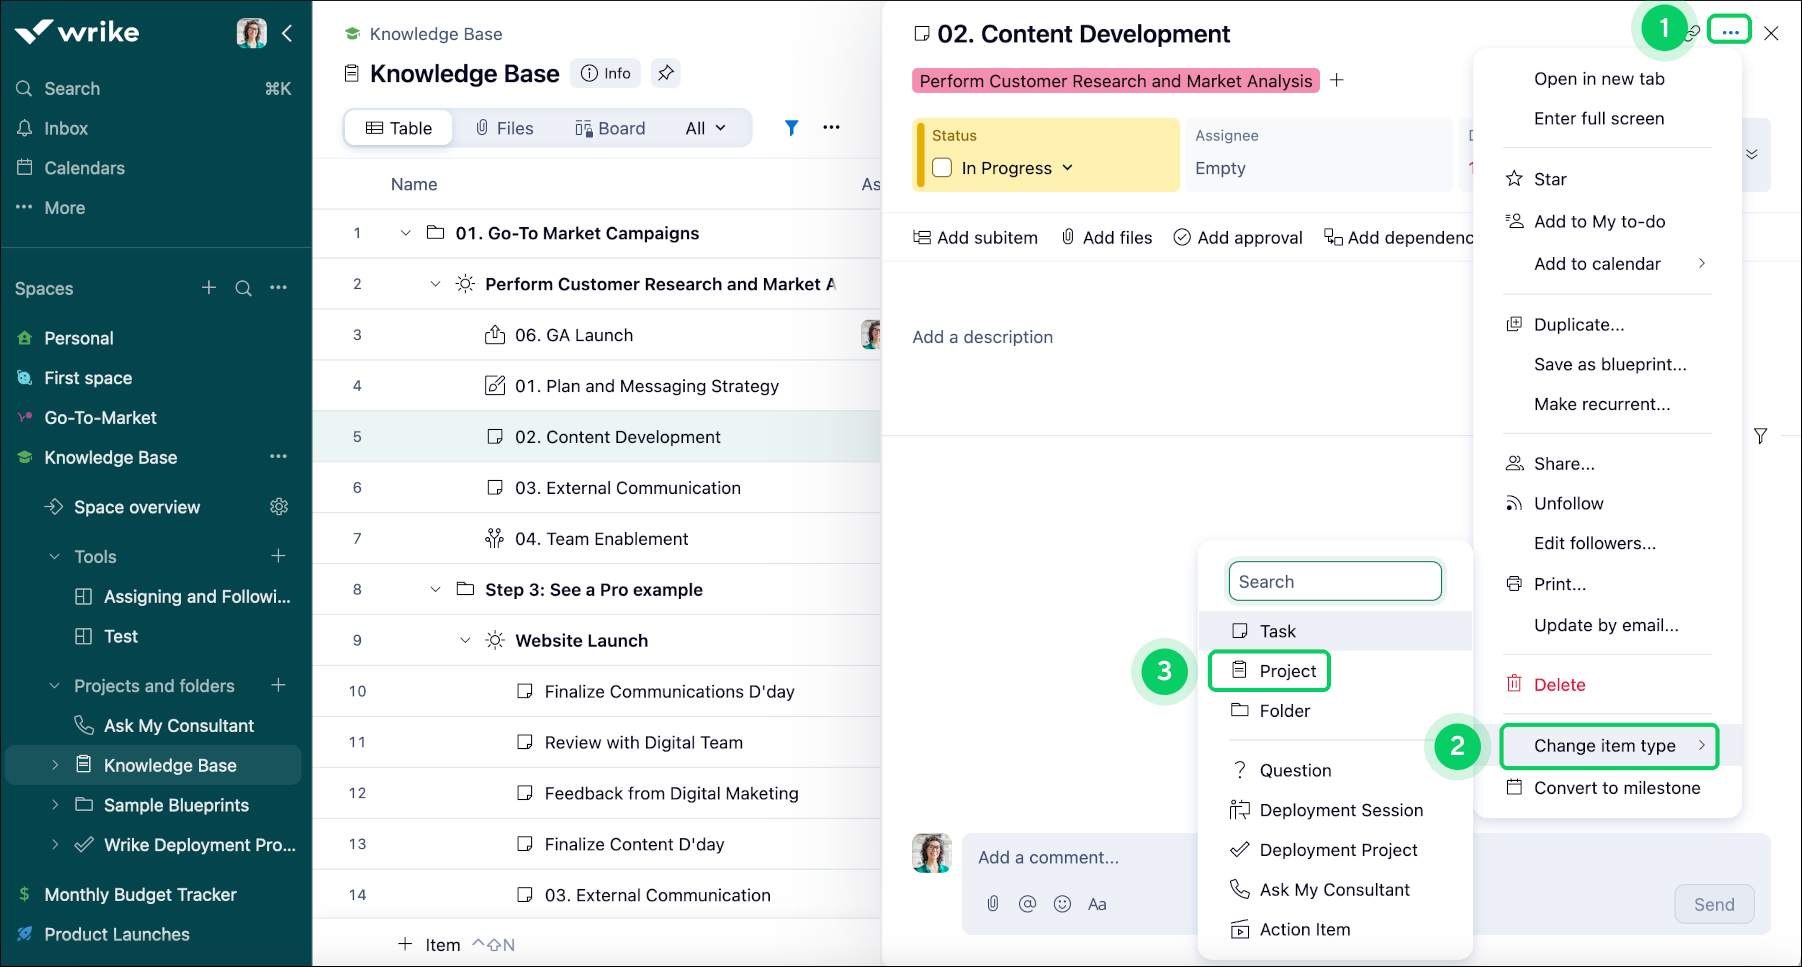Screen dimensions: 1802x967
Task: Click the Send comment button
Action: coord(1714,904)
